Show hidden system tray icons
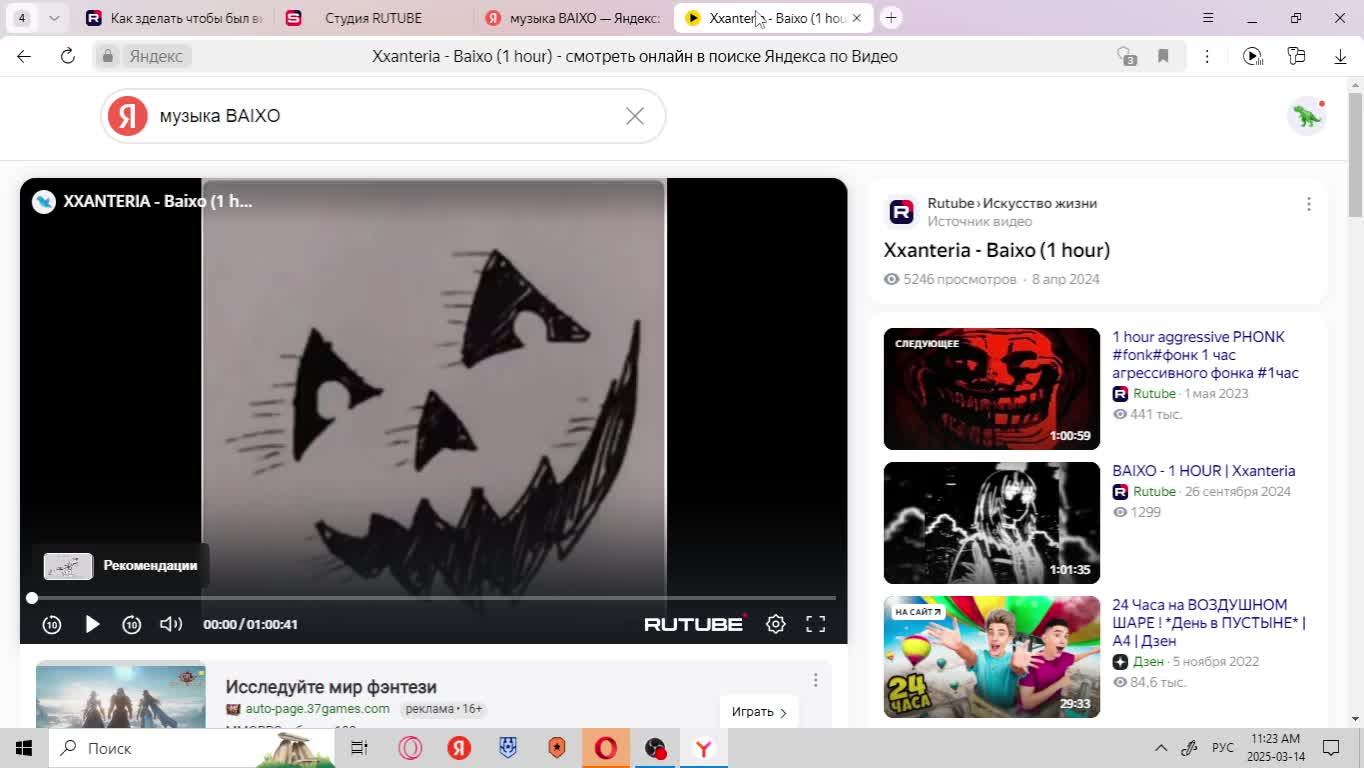1364x768 pixels. 1161,748
